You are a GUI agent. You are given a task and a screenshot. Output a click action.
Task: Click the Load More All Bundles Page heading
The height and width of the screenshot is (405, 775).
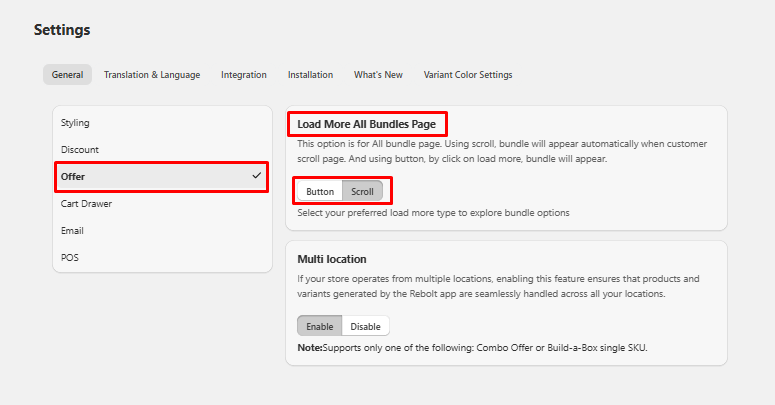click(366, 124)
